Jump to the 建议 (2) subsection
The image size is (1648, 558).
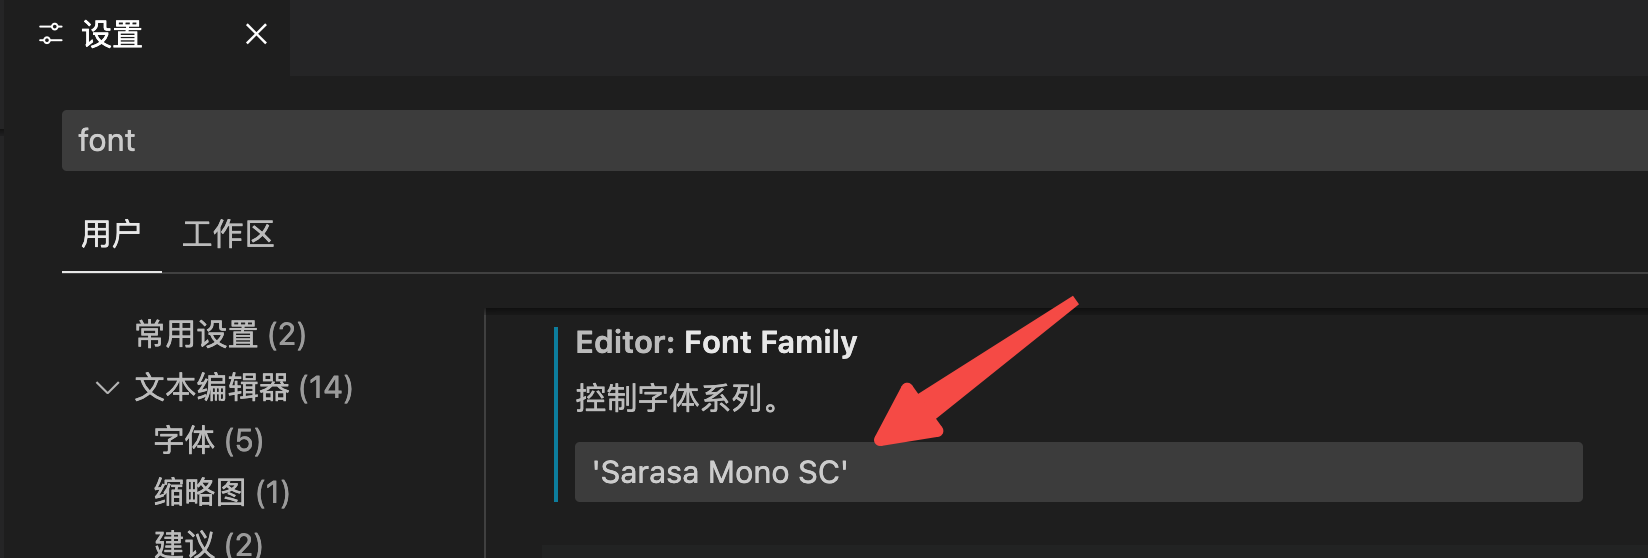pos(208,543)
